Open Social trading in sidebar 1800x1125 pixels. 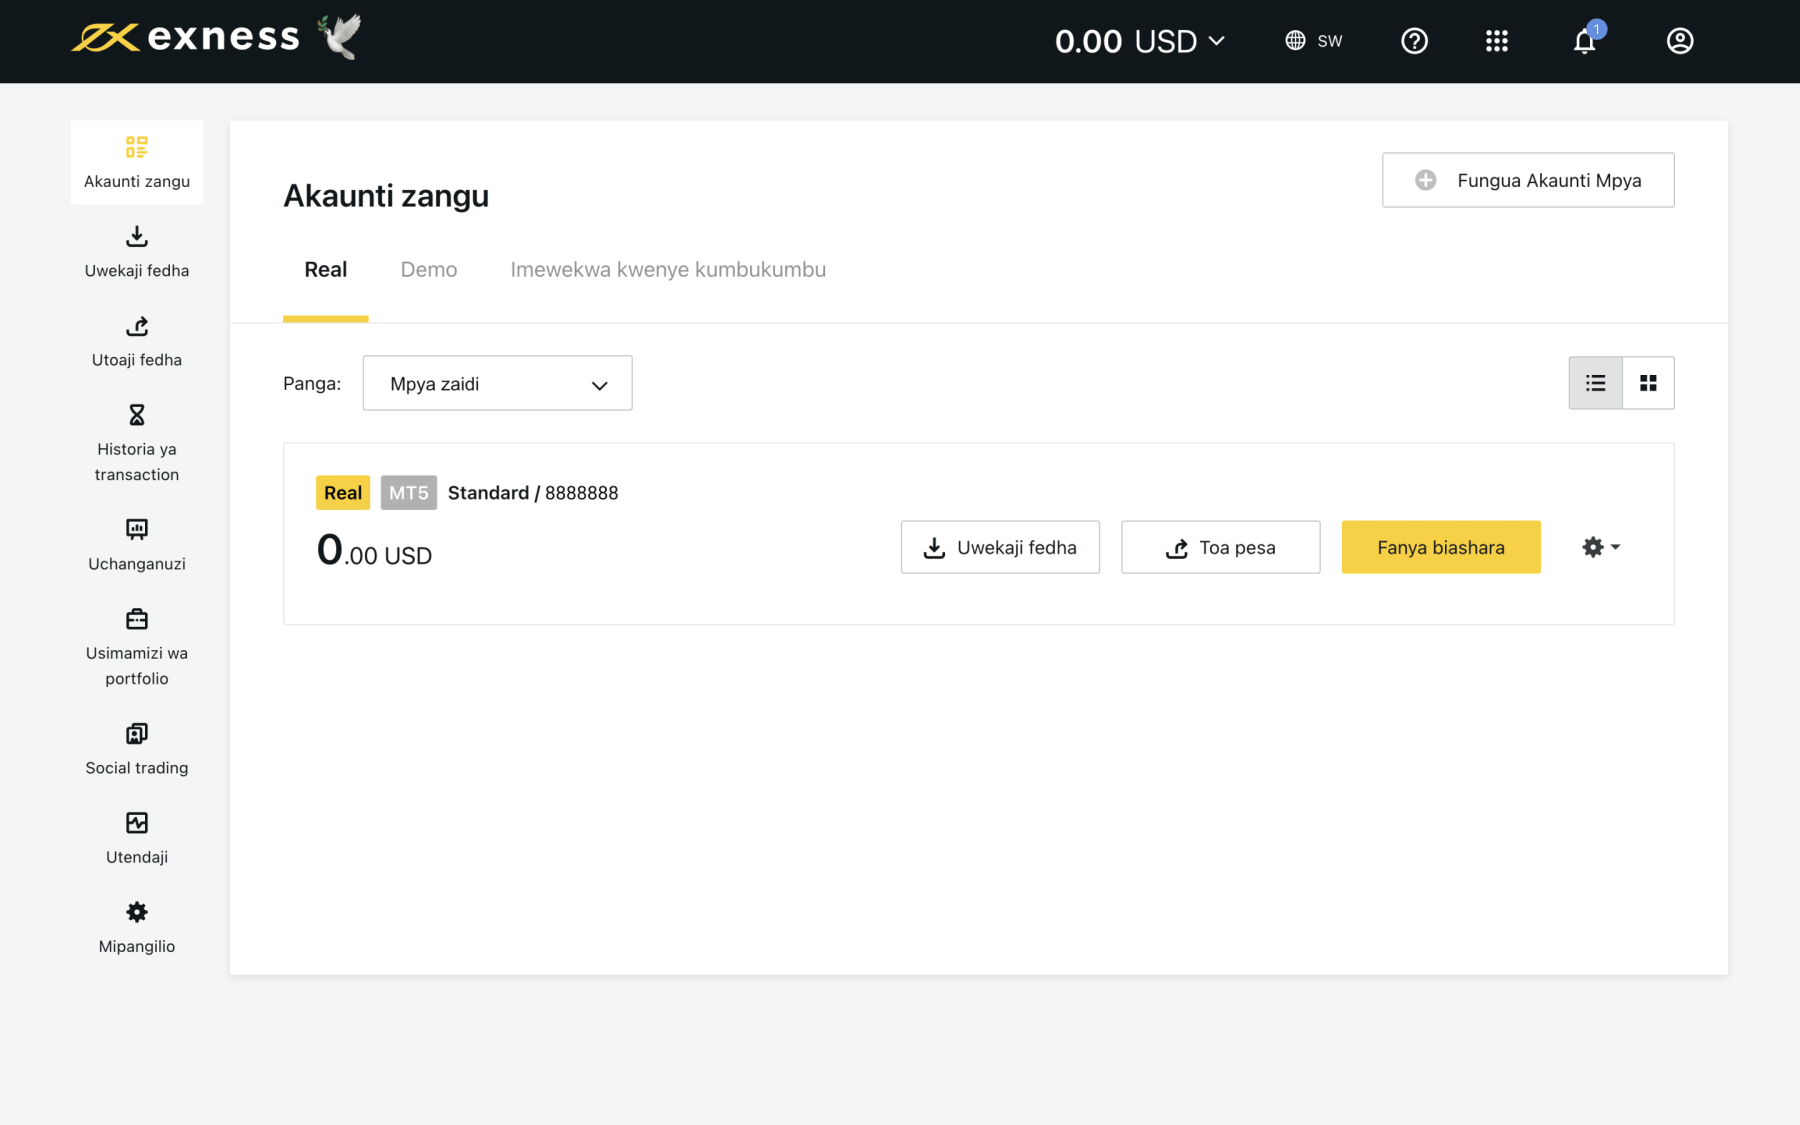pos(137,749)
